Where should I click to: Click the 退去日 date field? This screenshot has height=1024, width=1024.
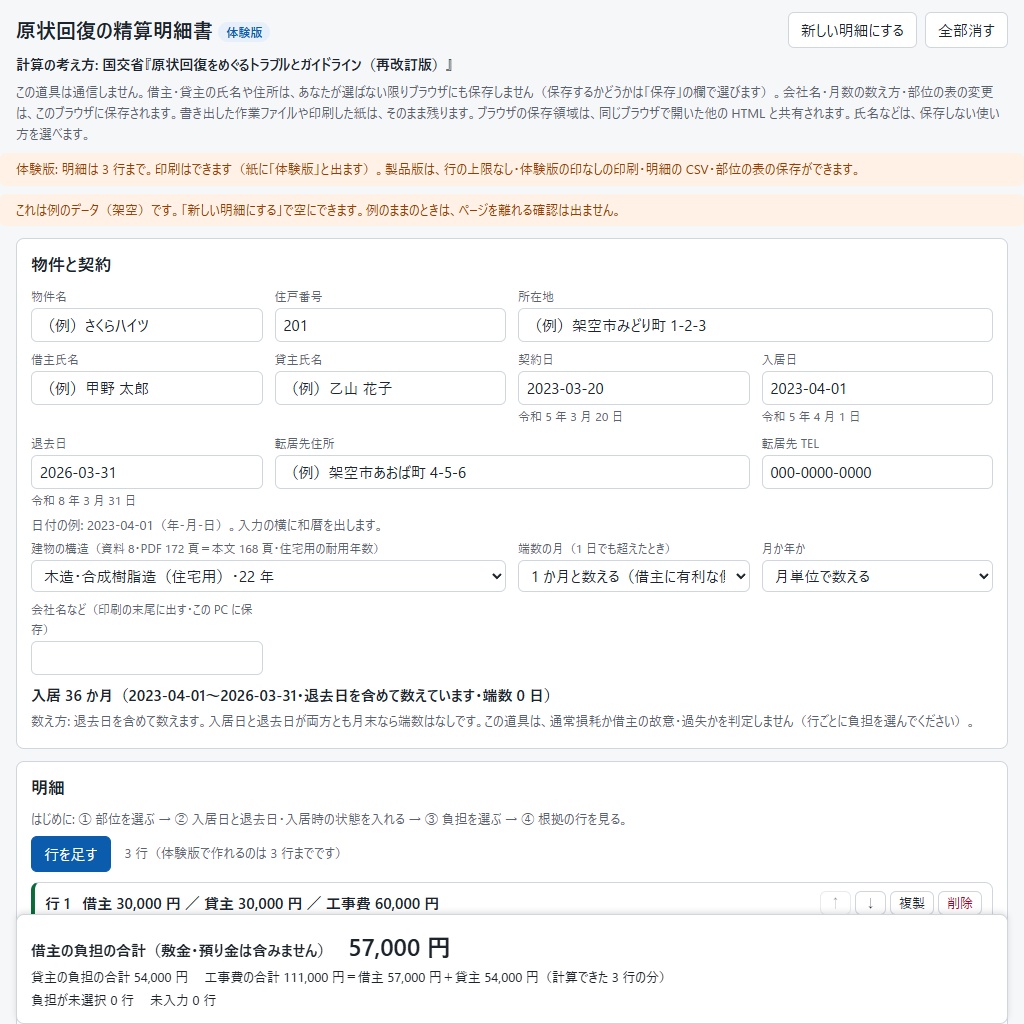[x=146, y=472]
